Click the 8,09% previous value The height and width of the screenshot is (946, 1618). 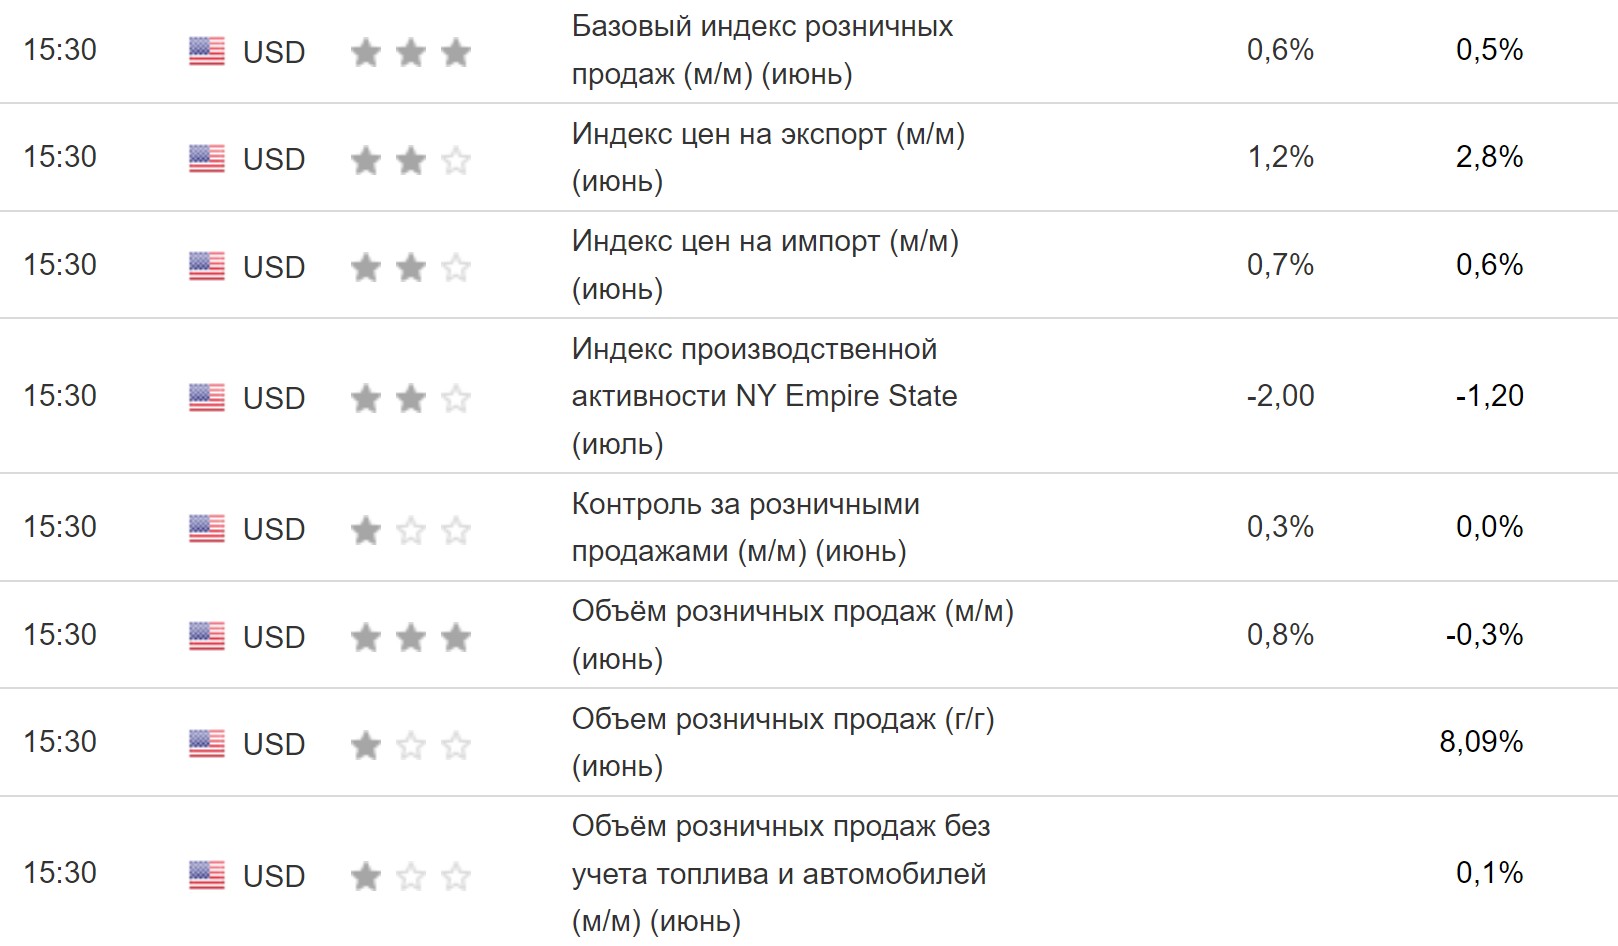(x=1481, y=742)
